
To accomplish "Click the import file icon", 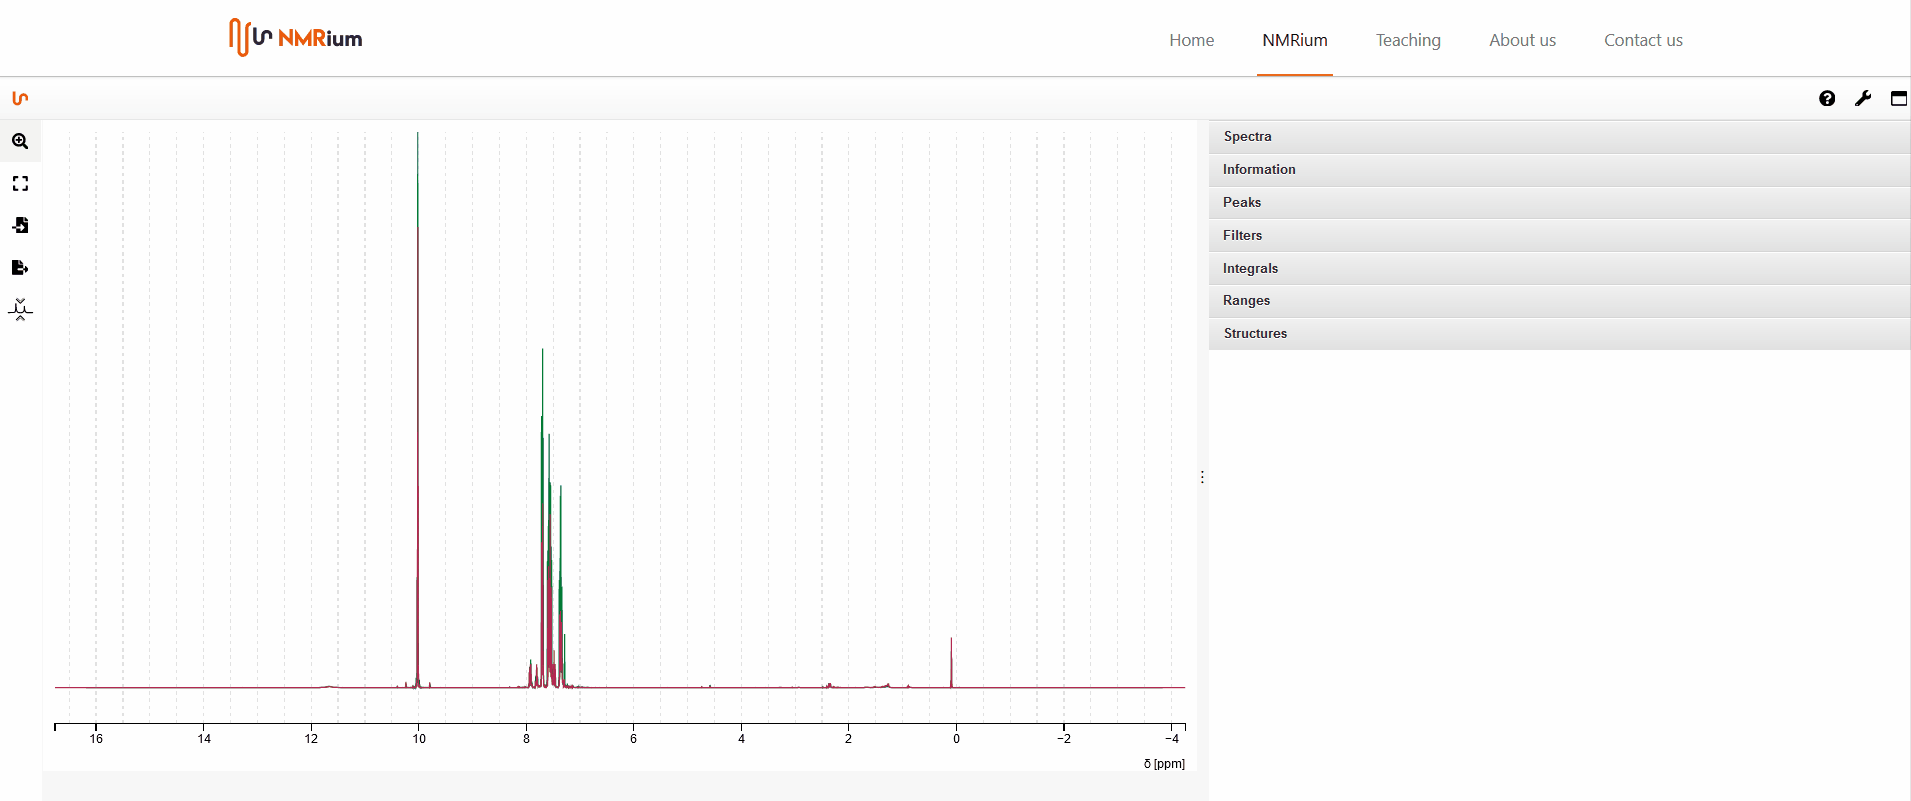I will coord(20,225).
